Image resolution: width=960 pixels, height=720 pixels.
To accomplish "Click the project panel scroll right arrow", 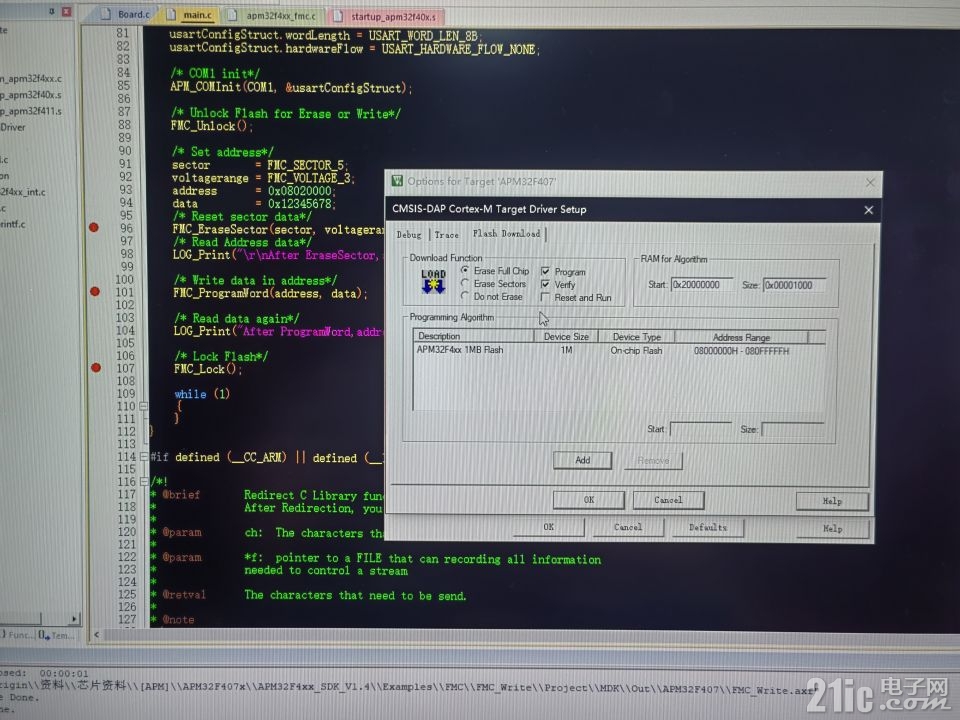I will 74,619.
